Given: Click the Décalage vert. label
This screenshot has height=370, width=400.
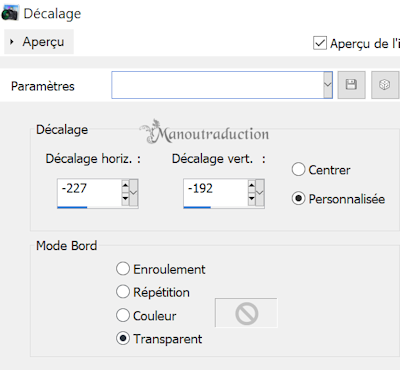Looking at the screenshot, I should (219, 159).
